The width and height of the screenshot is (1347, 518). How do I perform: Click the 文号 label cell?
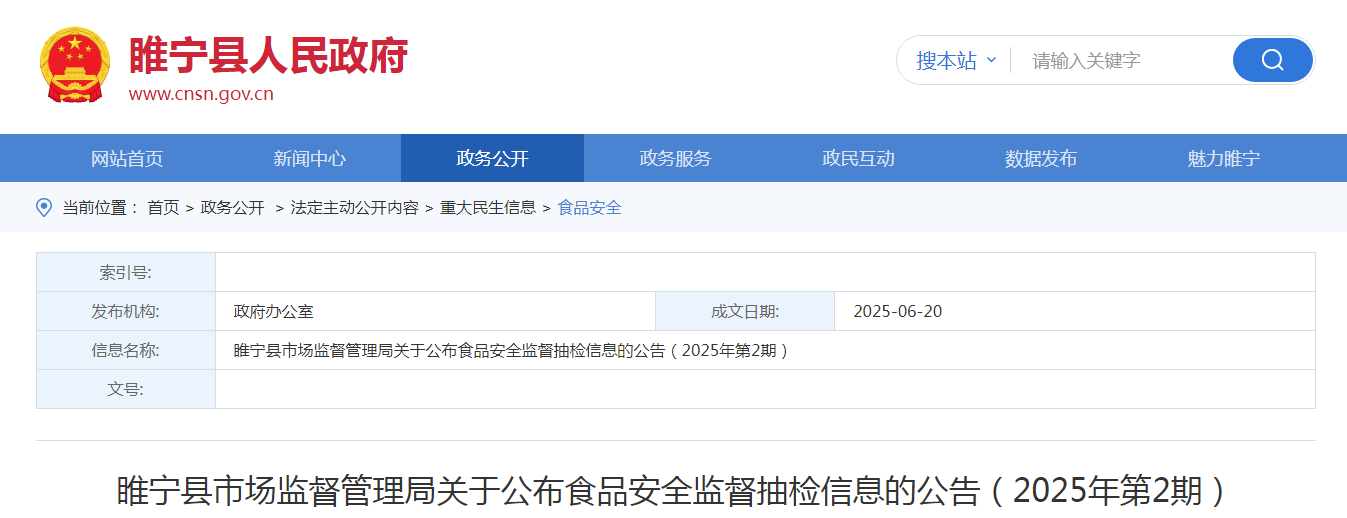click(126, 390)
